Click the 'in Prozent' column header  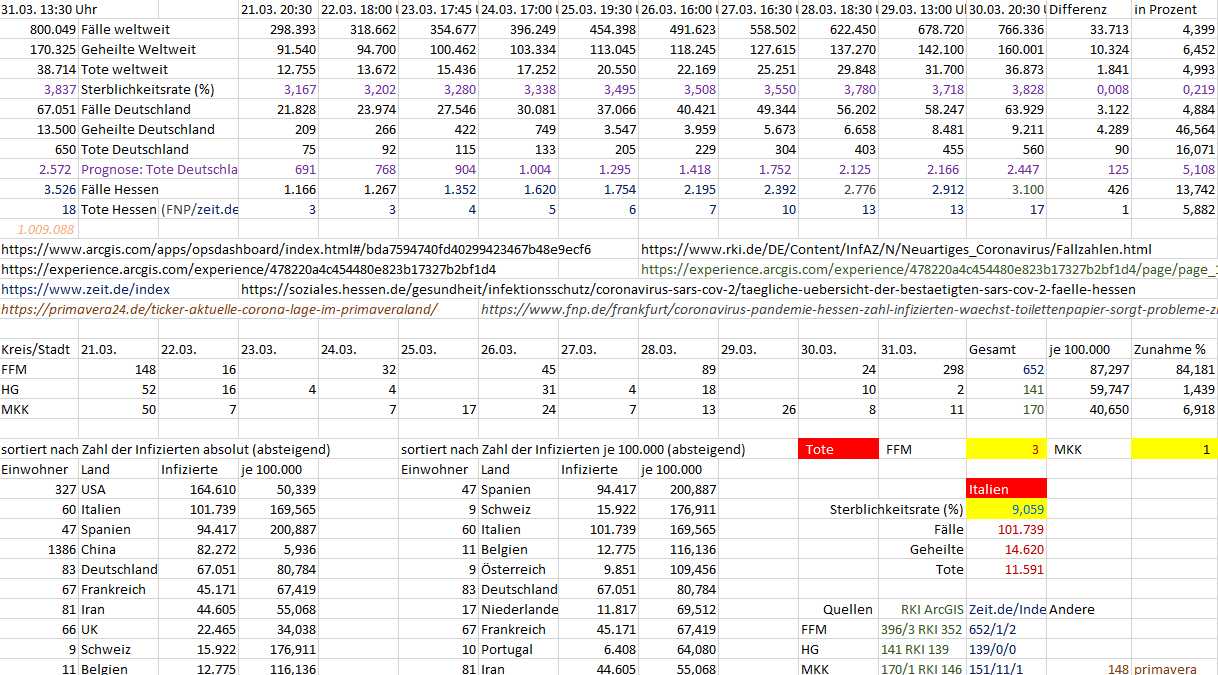(x=1166, y=9)
